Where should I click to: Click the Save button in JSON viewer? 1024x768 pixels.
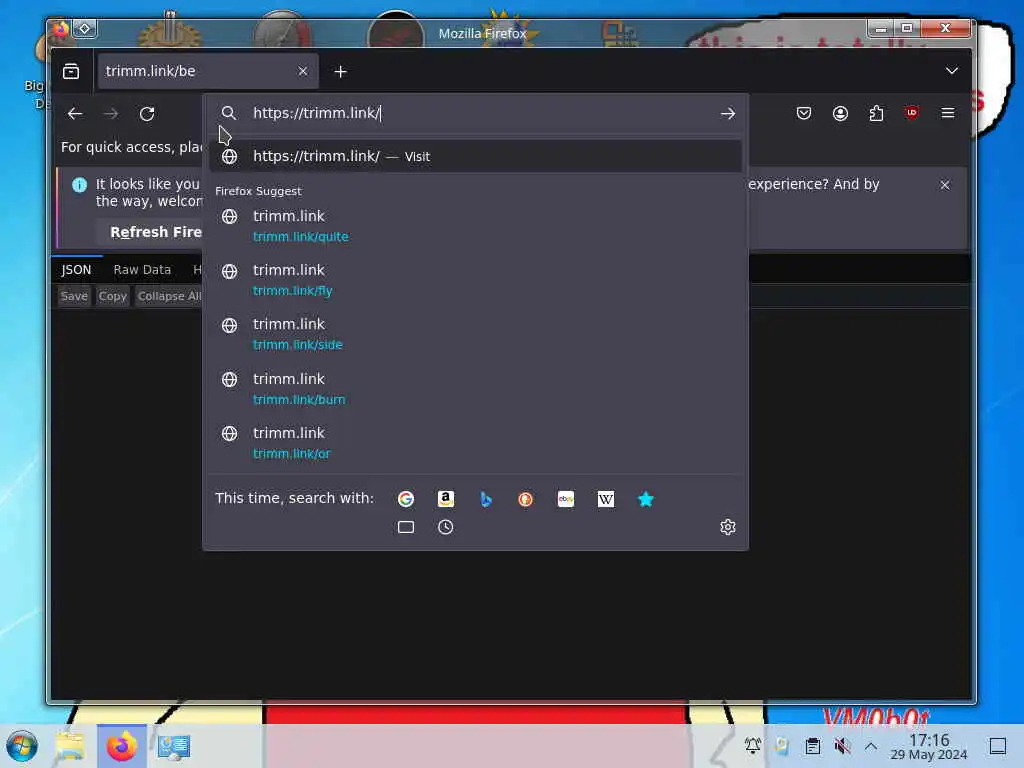tap(74, 296)
